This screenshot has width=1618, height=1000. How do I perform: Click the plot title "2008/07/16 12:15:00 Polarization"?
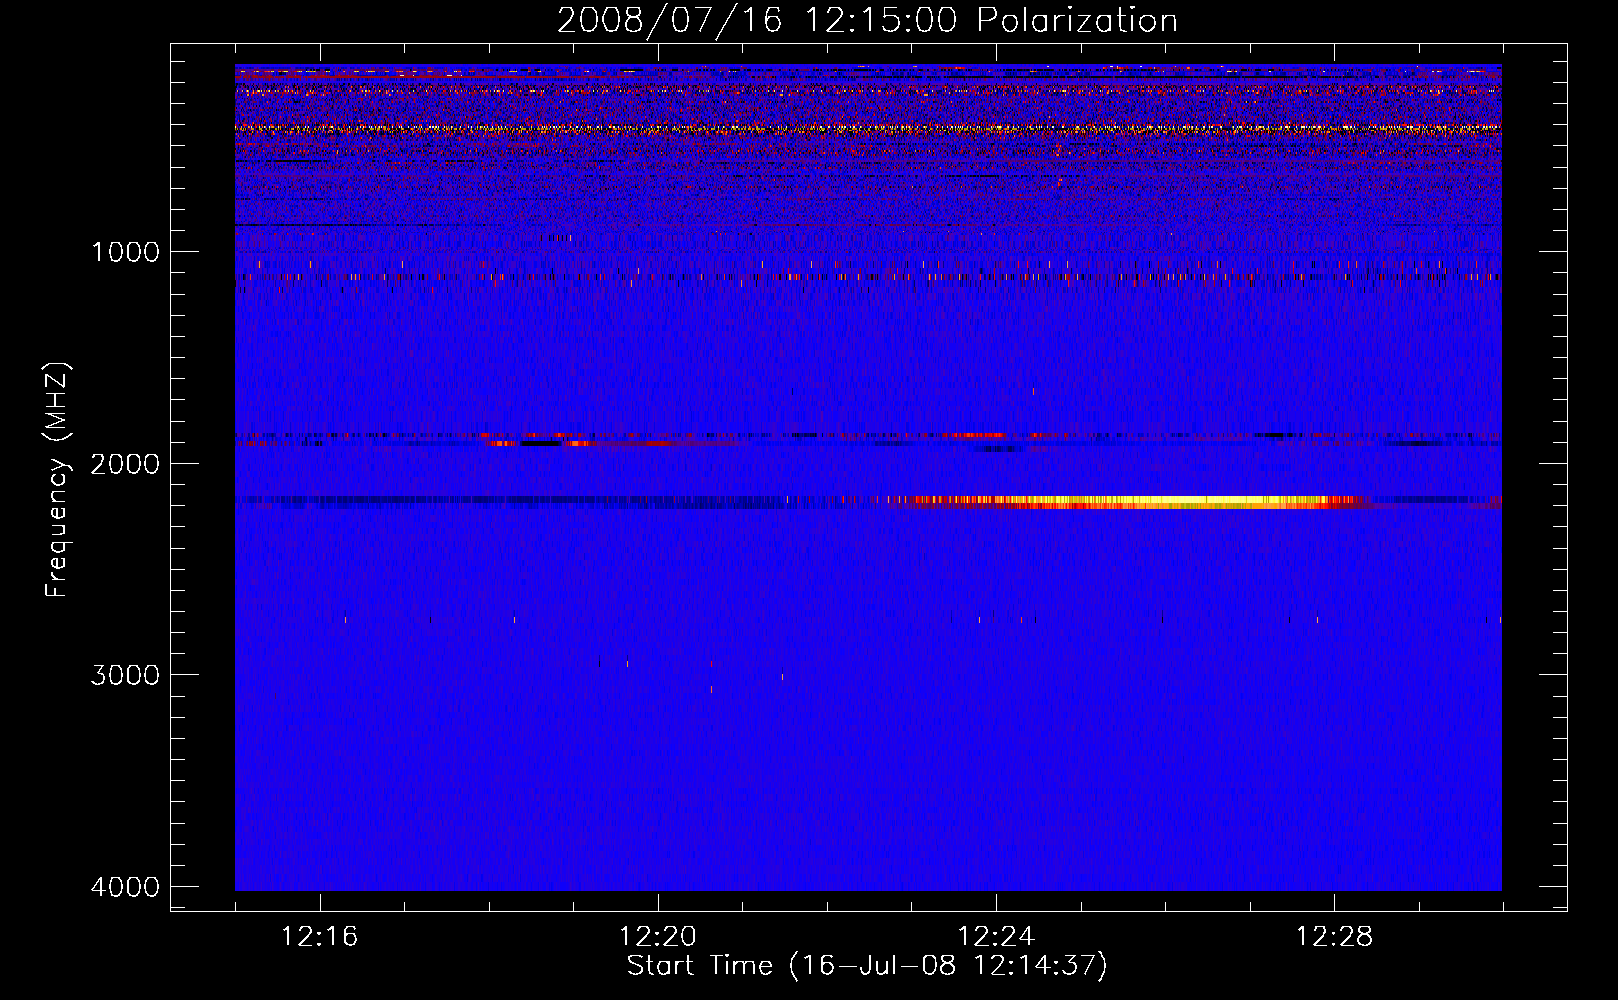tap(867, 20)
